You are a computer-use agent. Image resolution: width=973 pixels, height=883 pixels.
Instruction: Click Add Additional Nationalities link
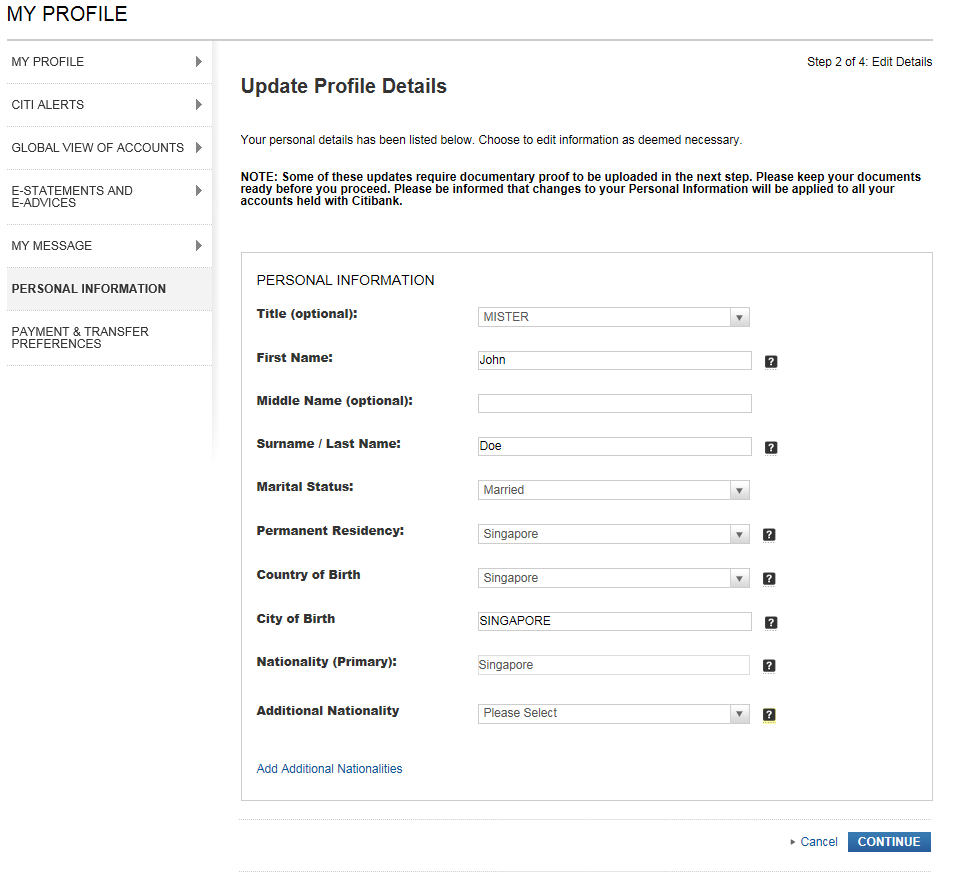pyautogui.click(x=329, y=769)
